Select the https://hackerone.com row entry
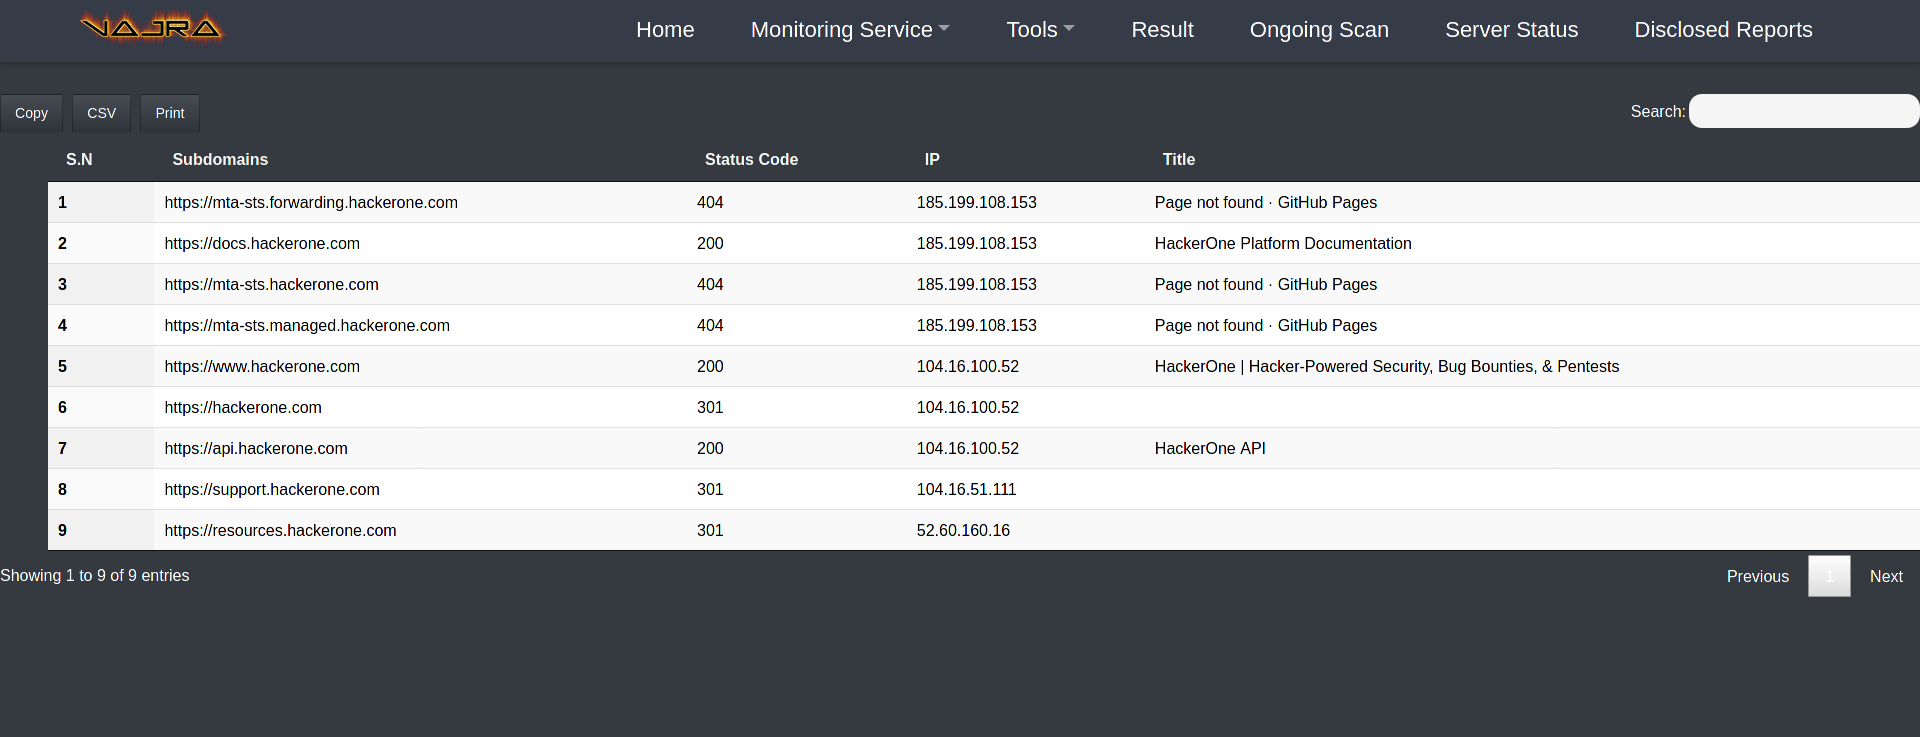 point(243,407)
